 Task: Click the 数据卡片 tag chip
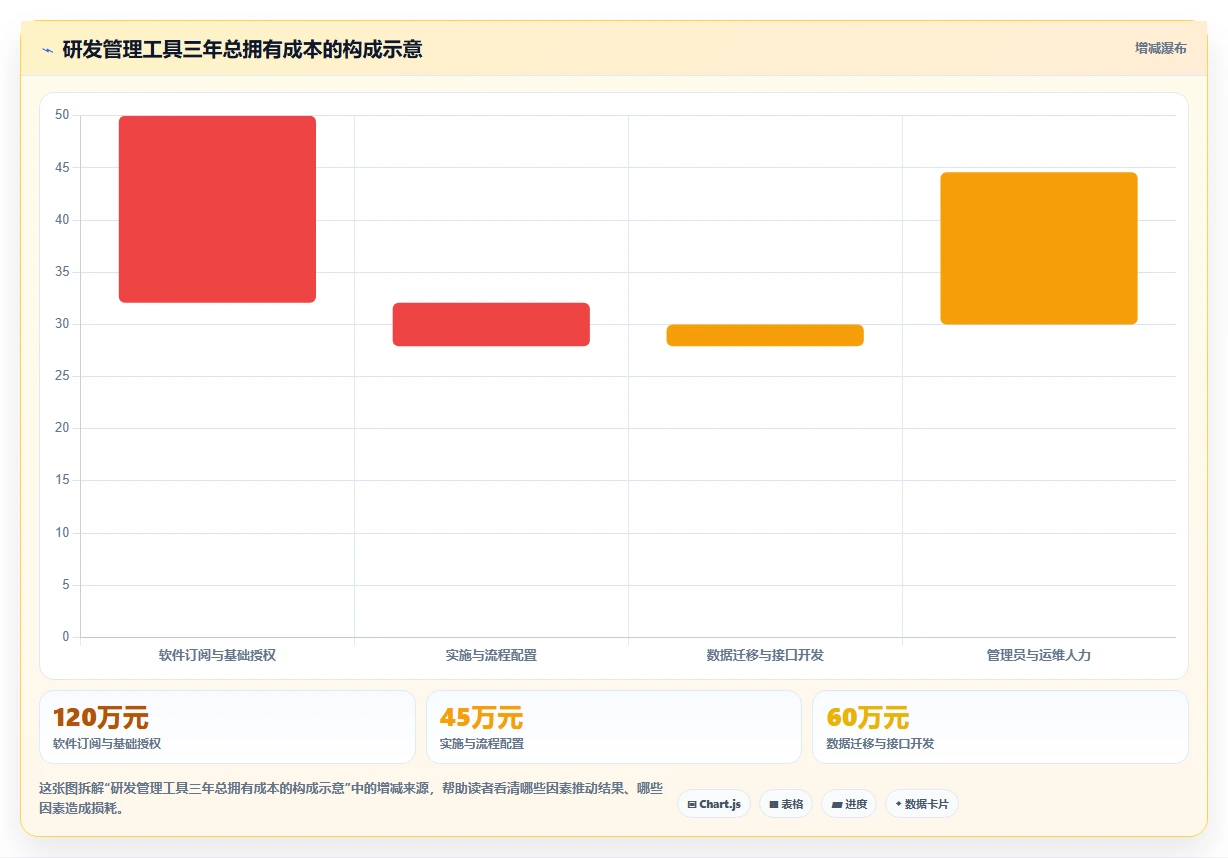click(x=922, y=804)
